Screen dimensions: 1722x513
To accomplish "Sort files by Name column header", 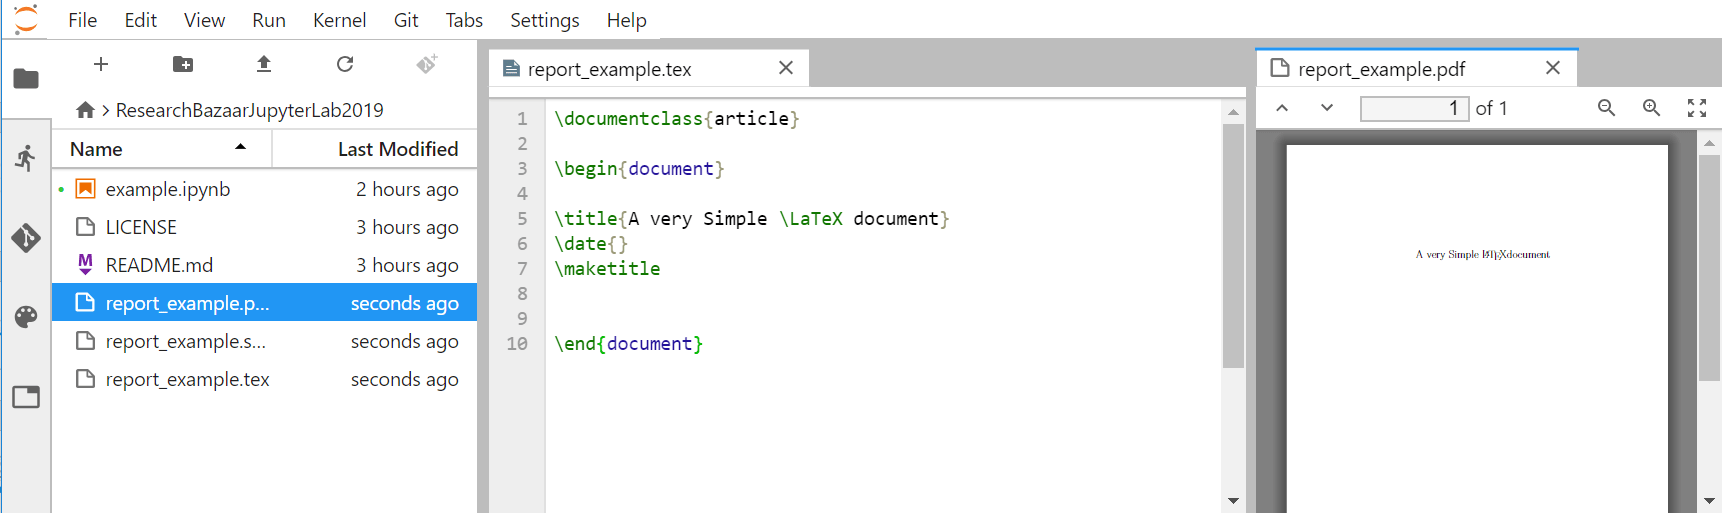I will 161,149.
